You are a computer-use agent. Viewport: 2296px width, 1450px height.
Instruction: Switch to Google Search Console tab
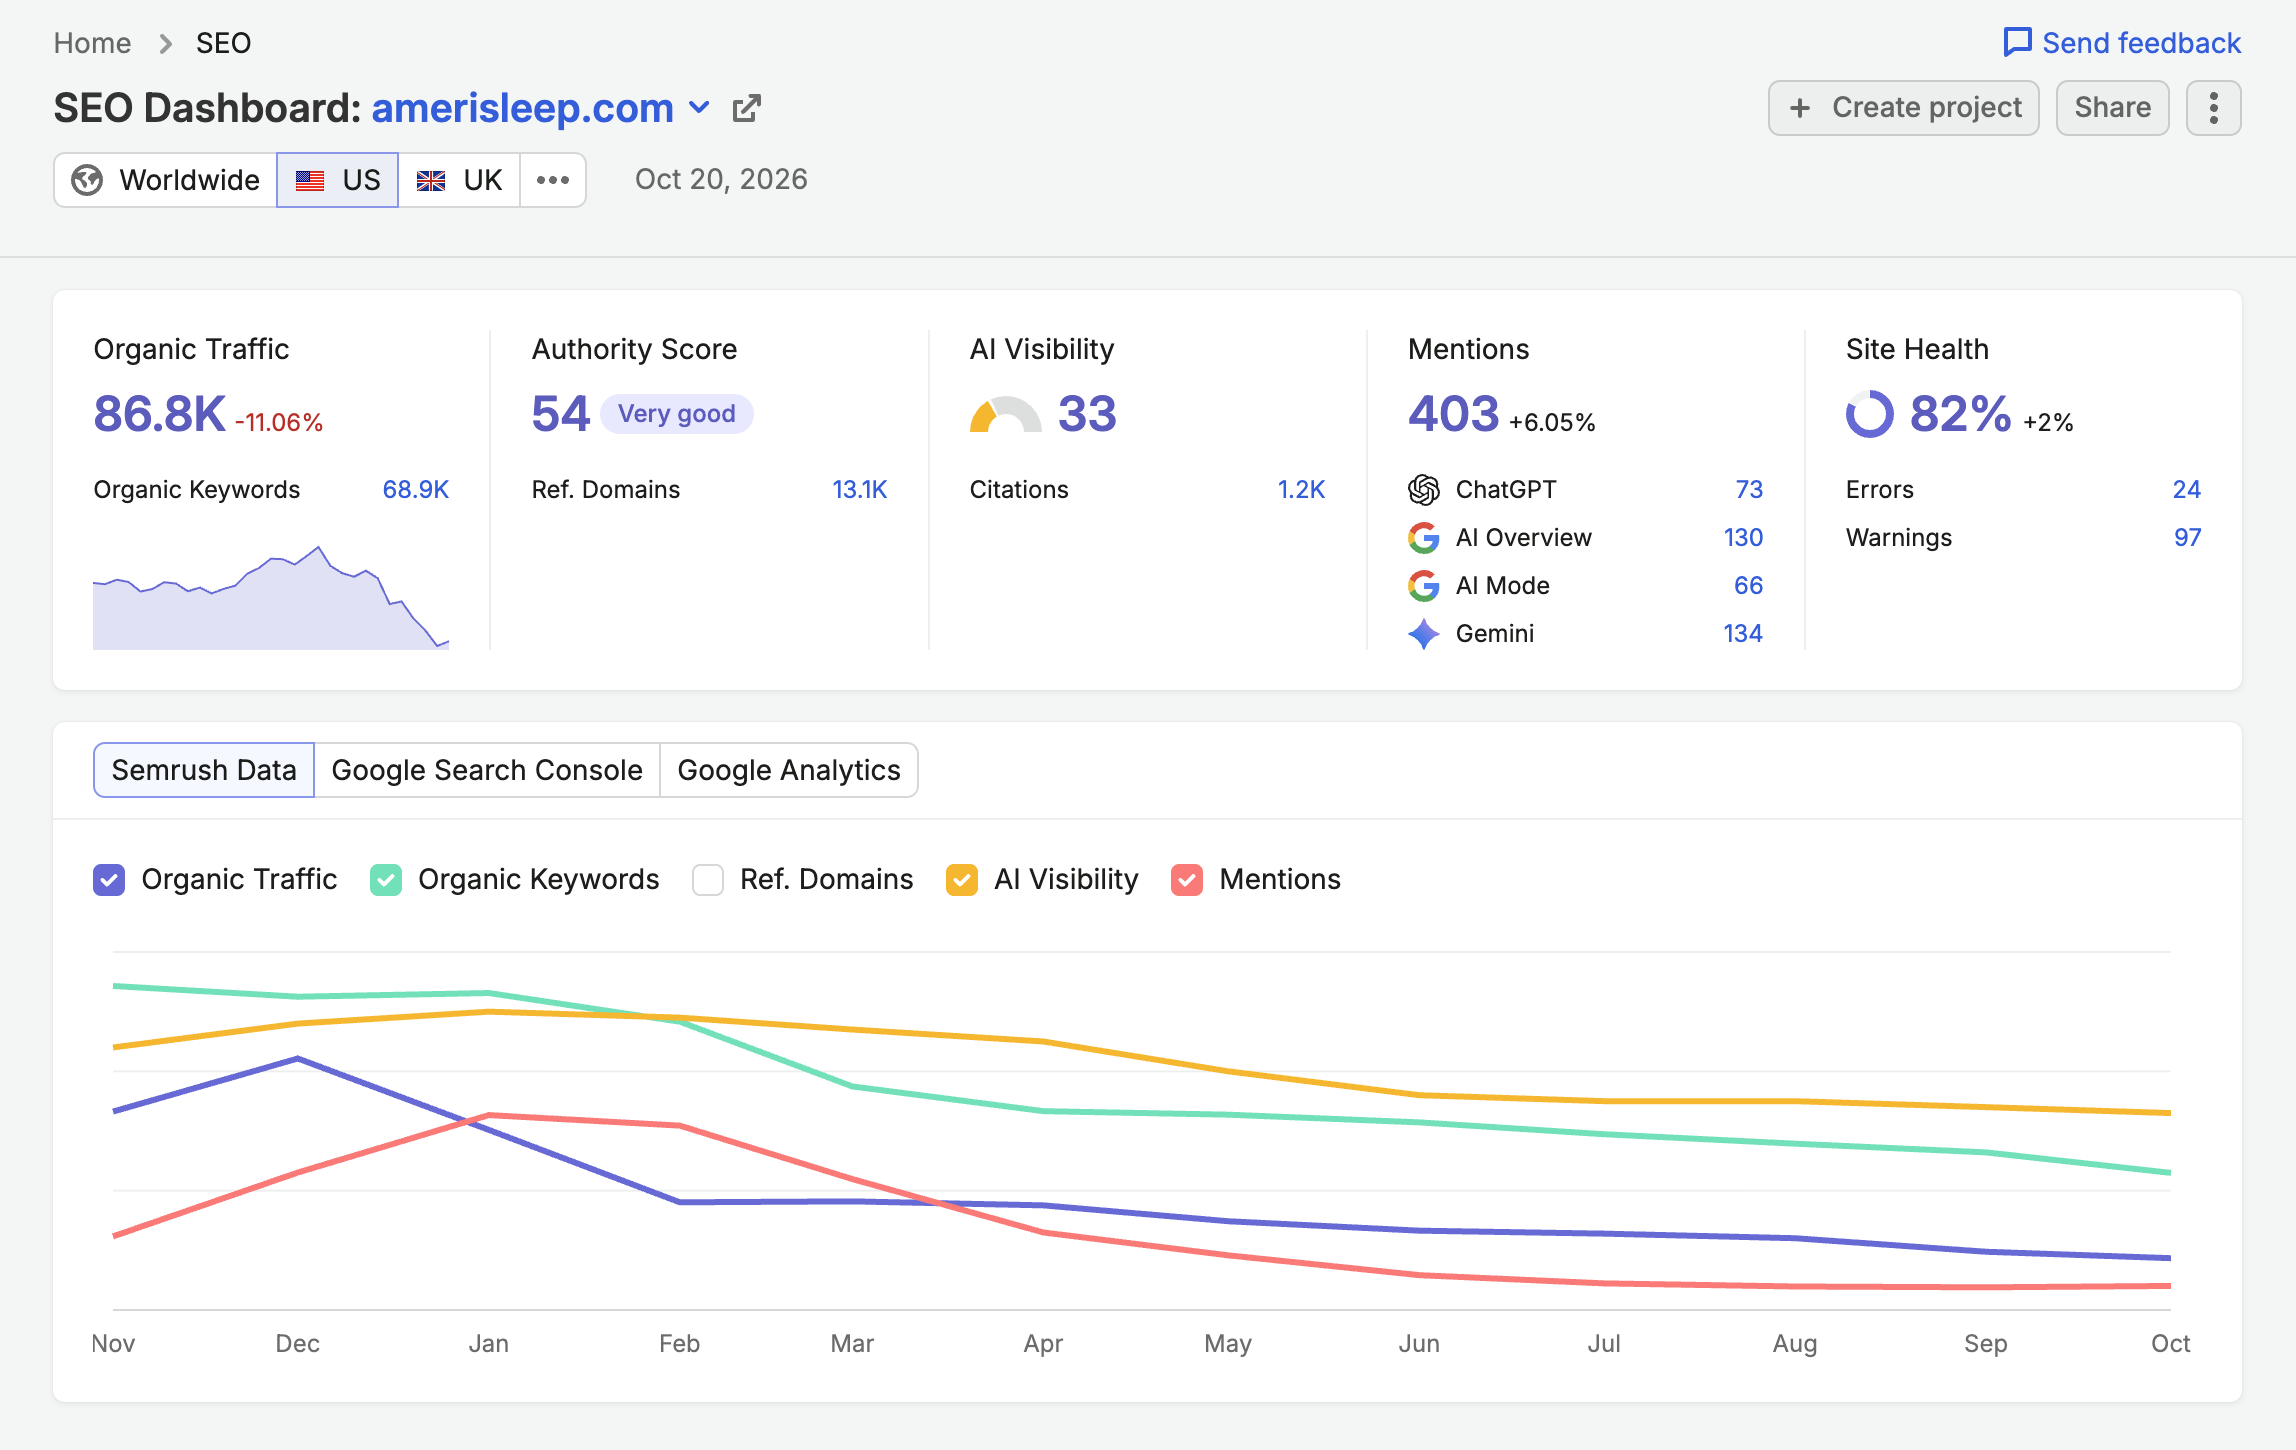487,770
